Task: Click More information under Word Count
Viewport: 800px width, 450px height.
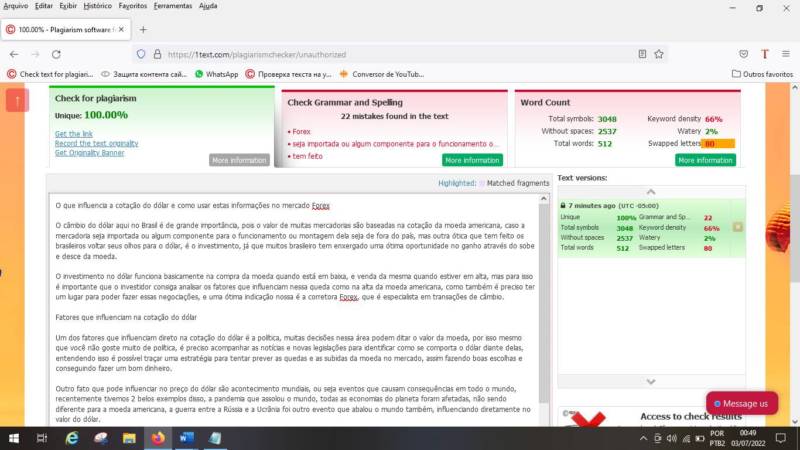Action: 705,160
